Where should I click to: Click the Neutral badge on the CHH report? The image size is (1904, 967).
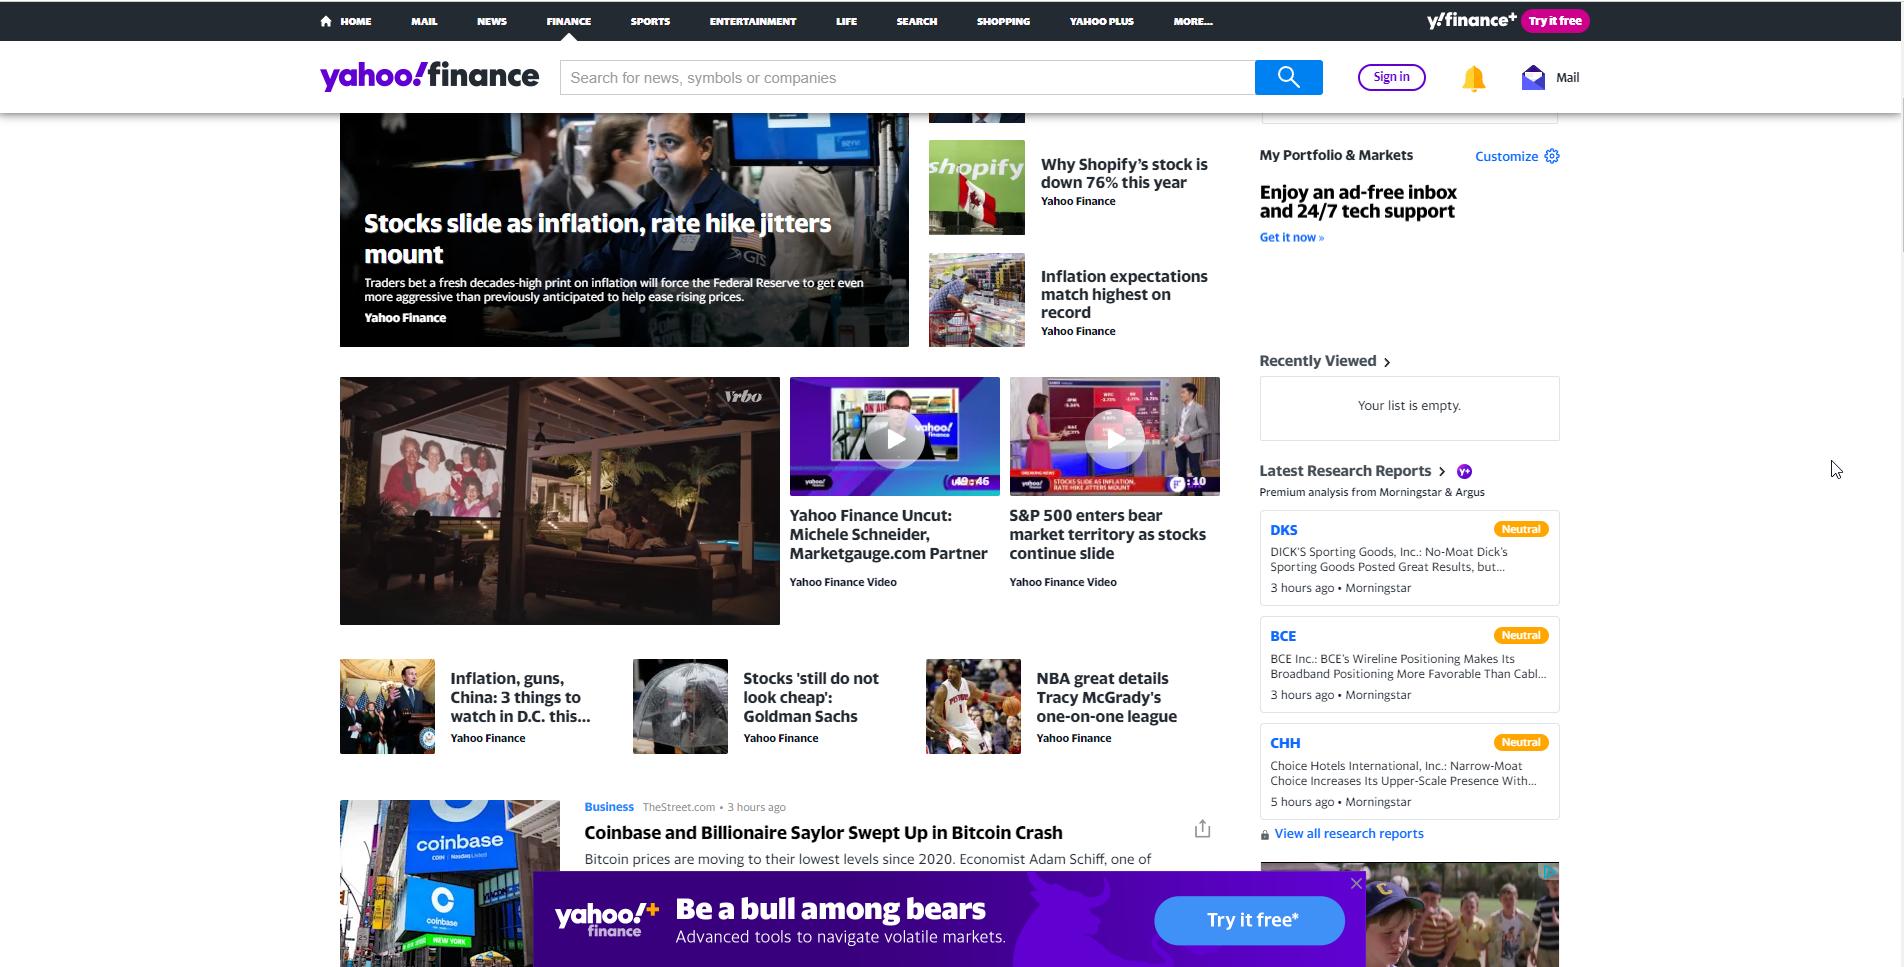(1521, 742)
